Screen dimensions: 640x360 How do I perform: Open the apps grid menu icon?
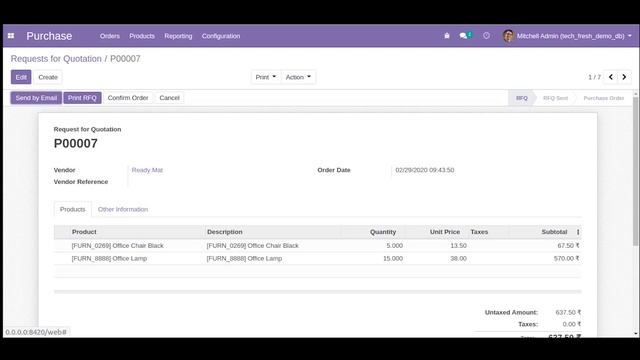click(11, 36)
